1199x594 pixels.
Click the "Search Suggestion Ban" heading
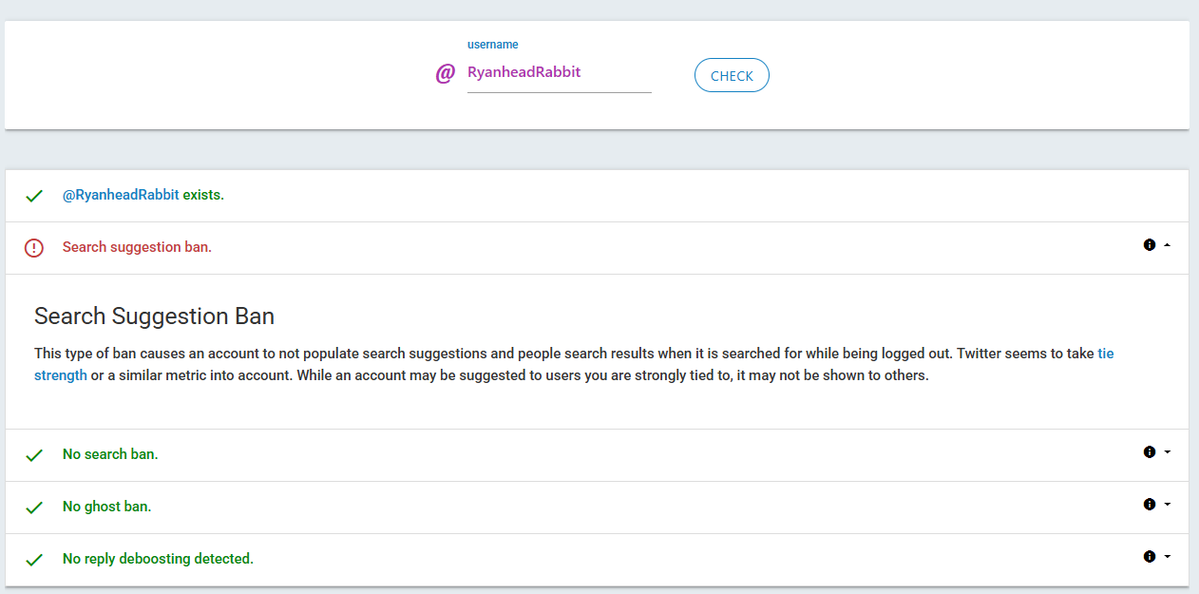(154, 316)
